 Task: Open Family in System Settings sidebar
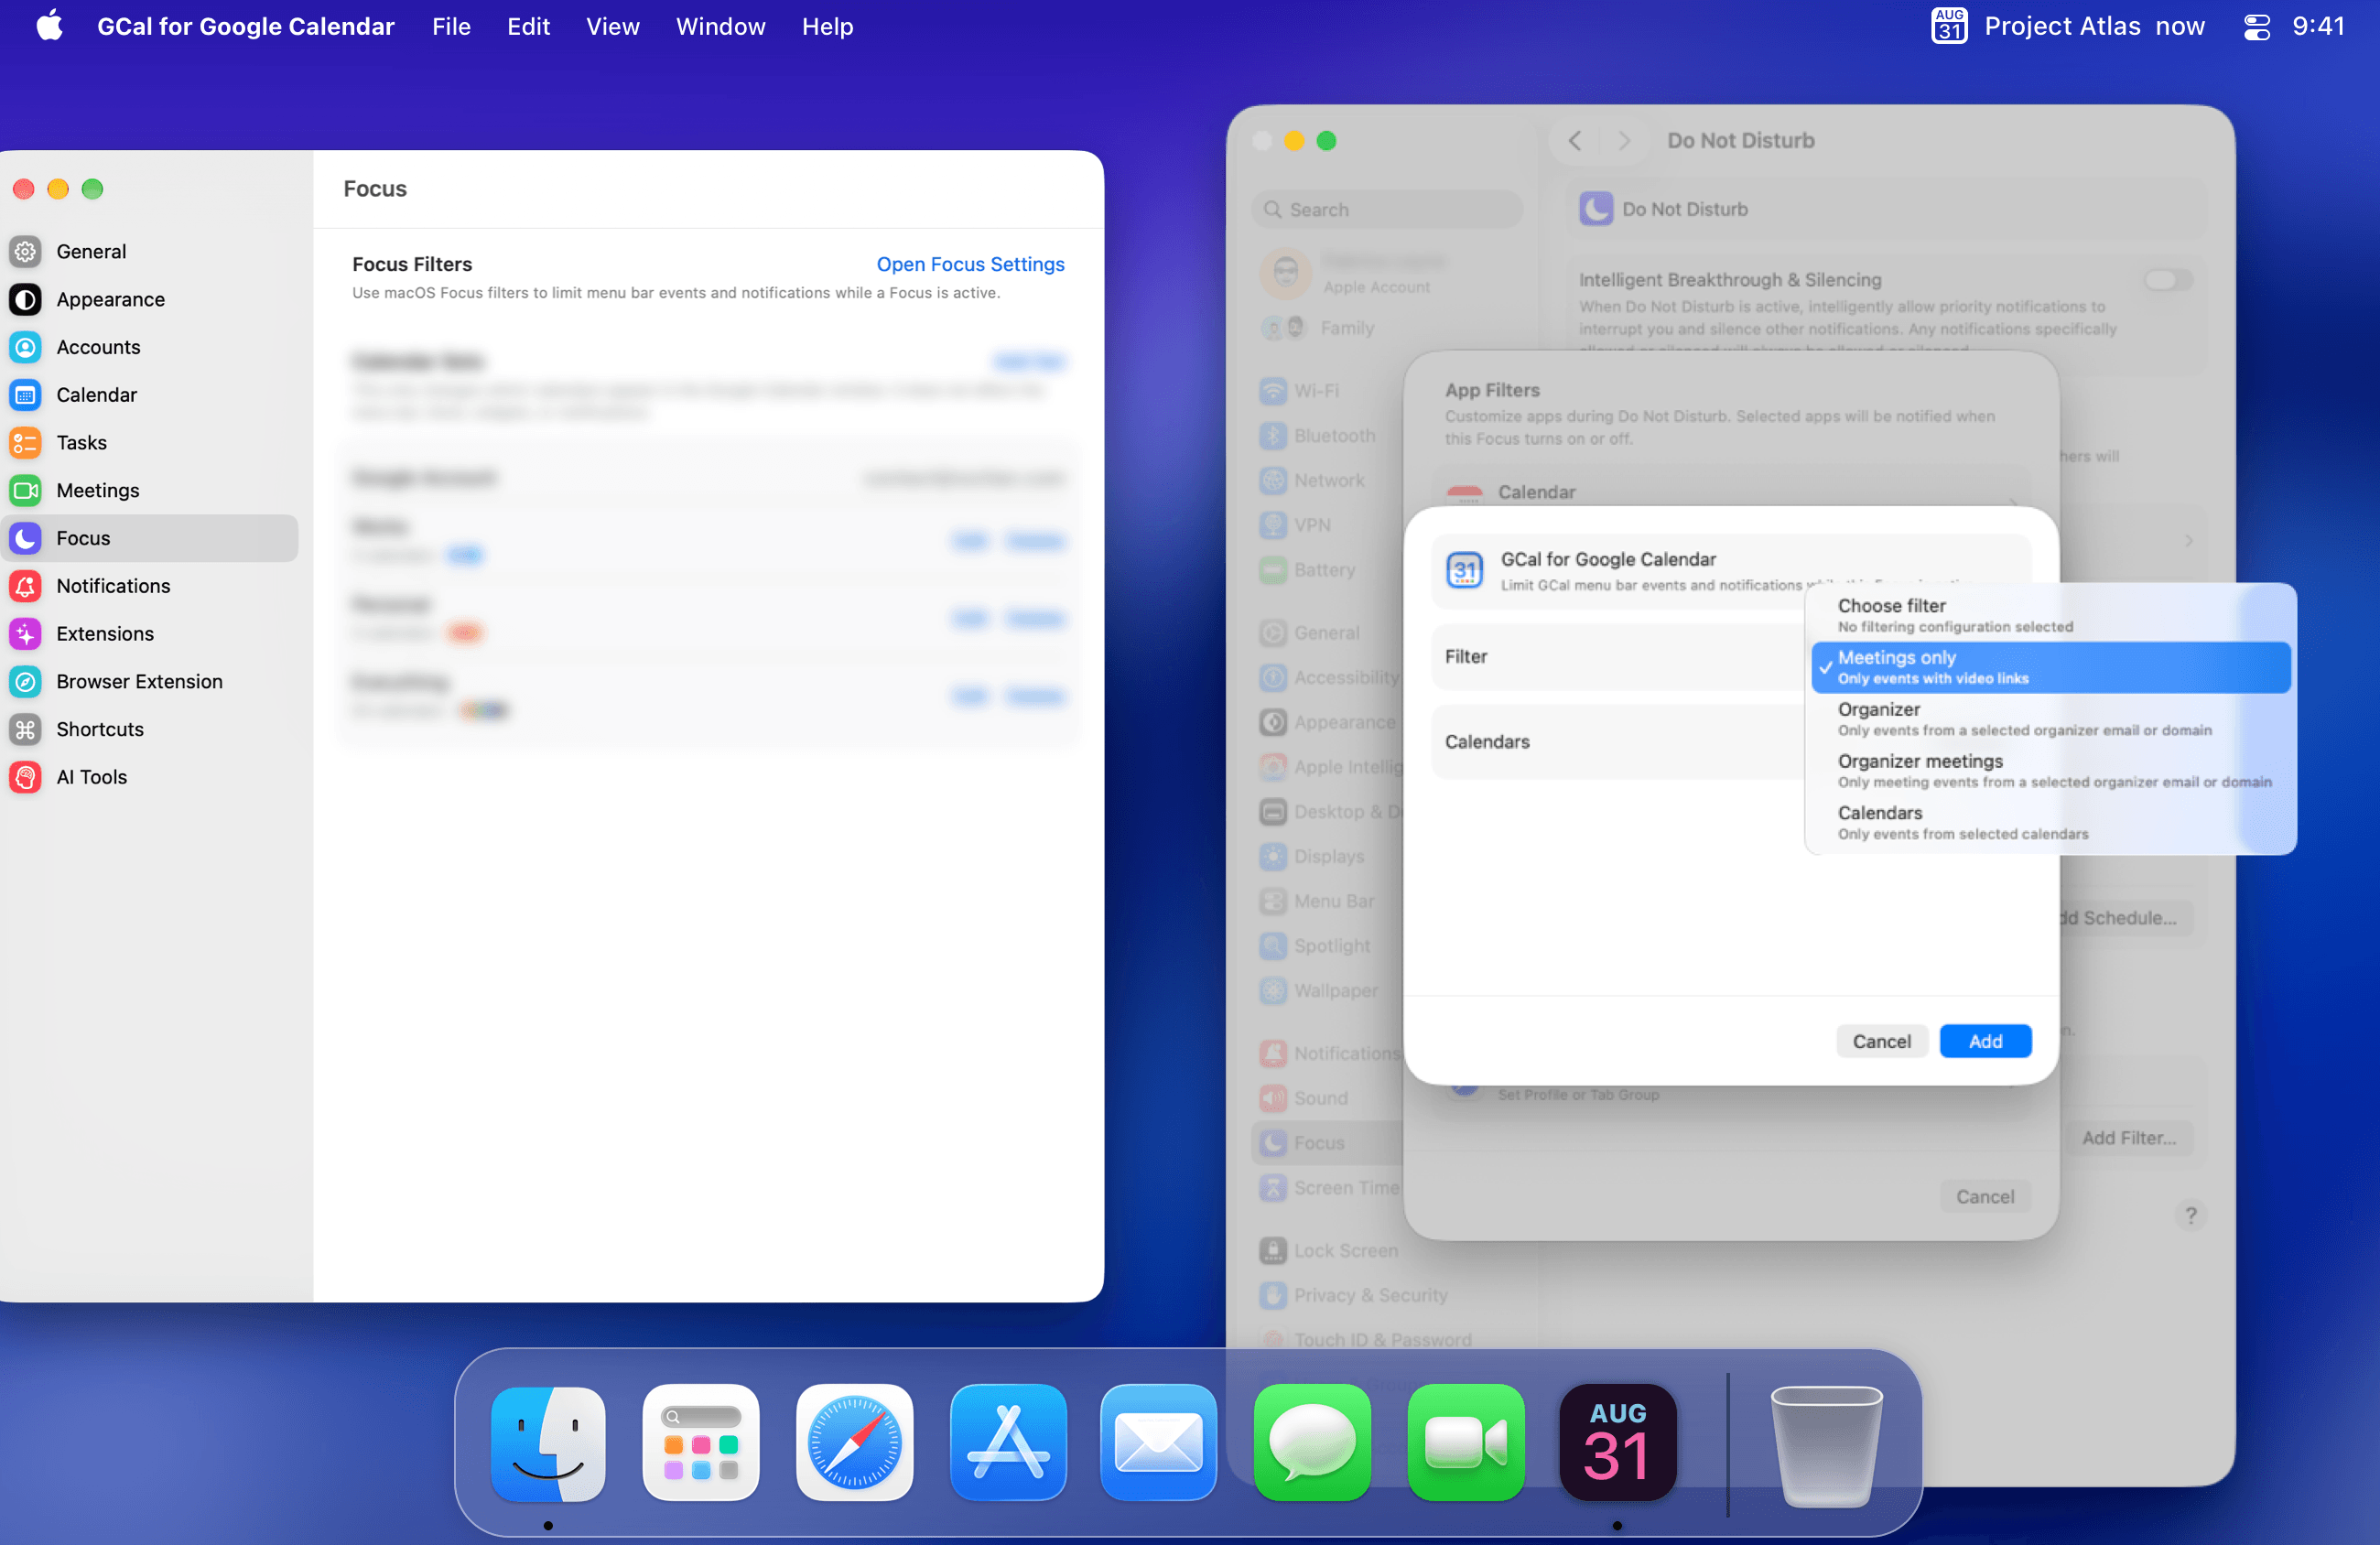click(1319, 328)
